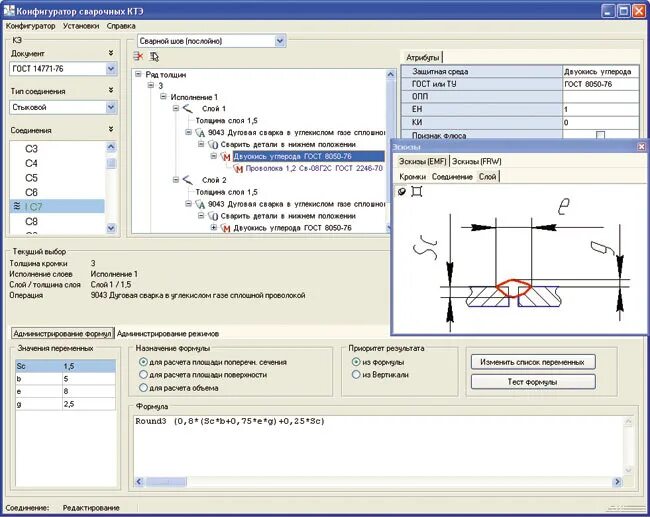This screenshot has height=517, width=650.
Task: Click ГОСТ 8050-76 attribute value cell
Action: click(600, 84)
